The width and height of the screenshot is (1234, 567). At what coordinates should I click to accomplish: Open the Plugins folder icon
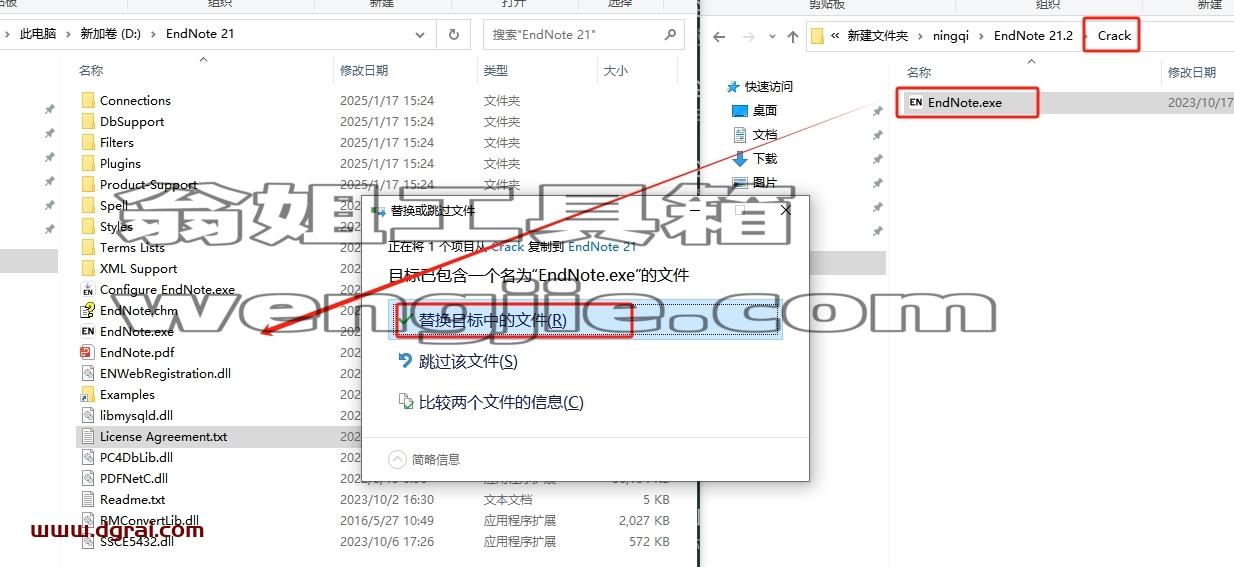click(x=88, y=163)
